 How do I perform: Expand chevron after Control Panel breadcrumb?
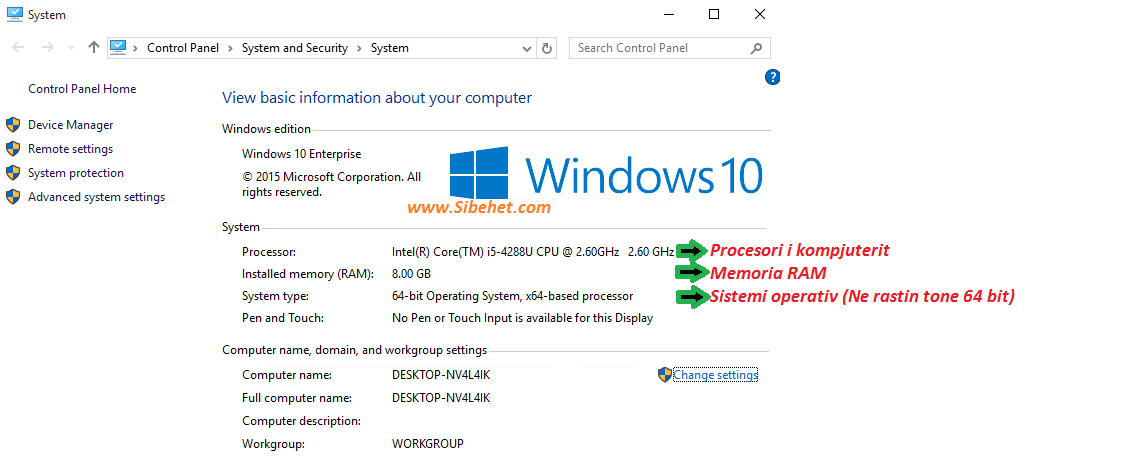[x=230, y=48]
